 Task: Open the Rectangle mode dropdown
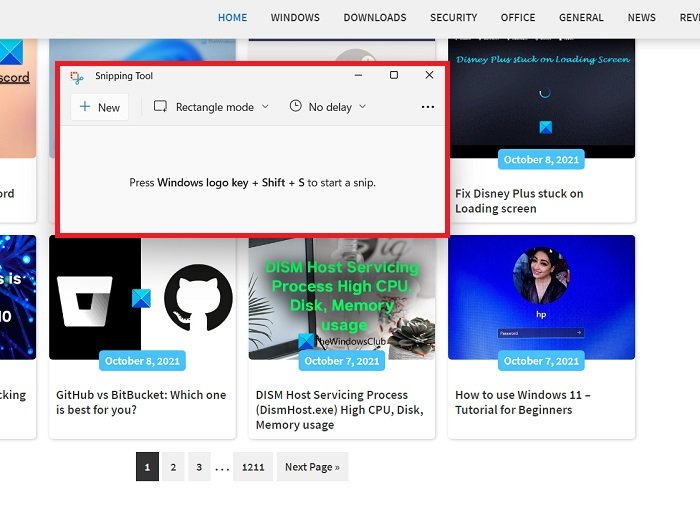point(211,107)
